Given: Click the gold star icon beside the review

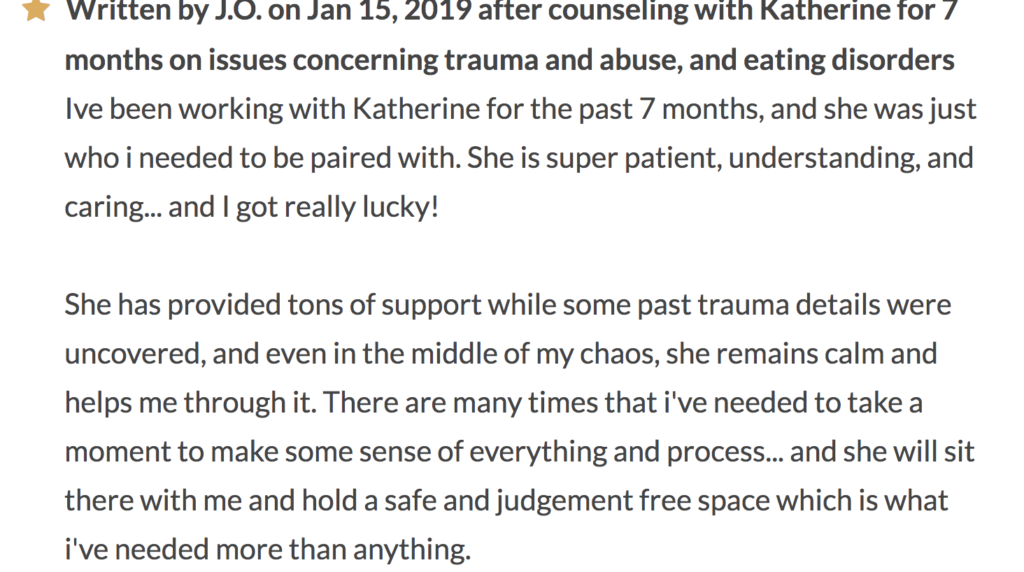Looking at the screenshot, I should click(35, 10).
